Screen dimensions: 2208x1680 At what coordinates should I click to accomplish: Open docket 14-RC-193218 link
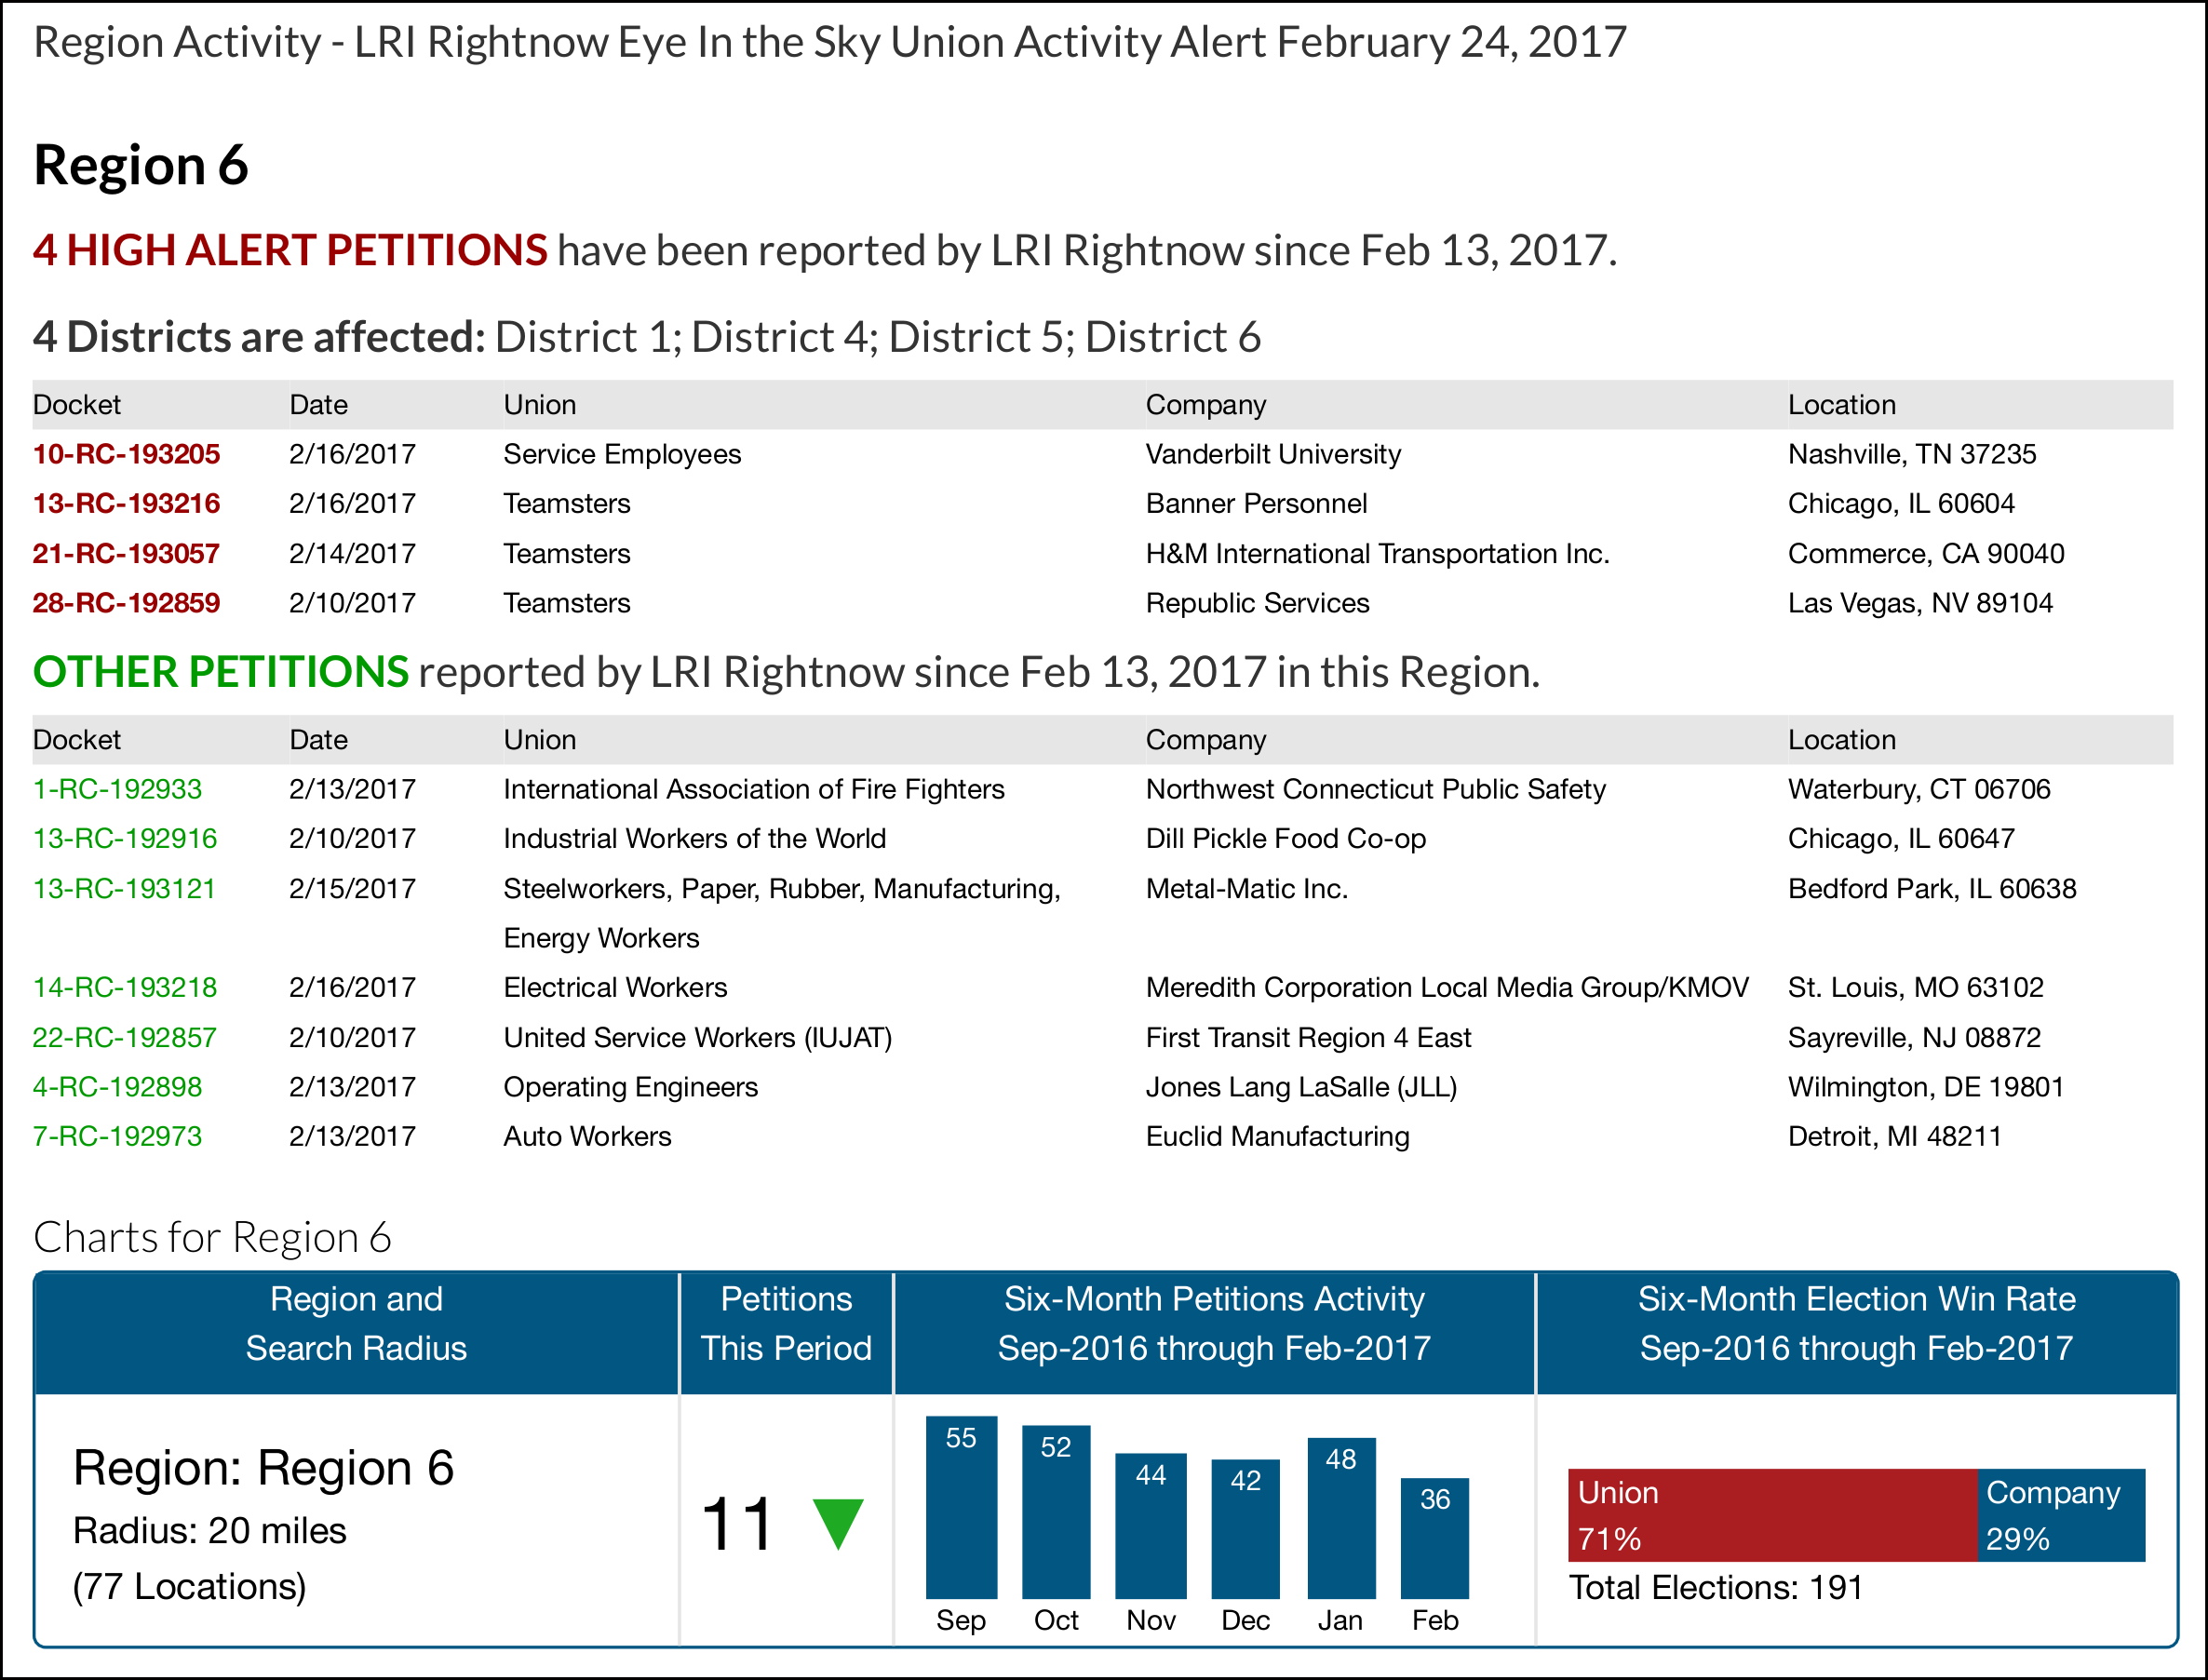click(x=125, y=987)
